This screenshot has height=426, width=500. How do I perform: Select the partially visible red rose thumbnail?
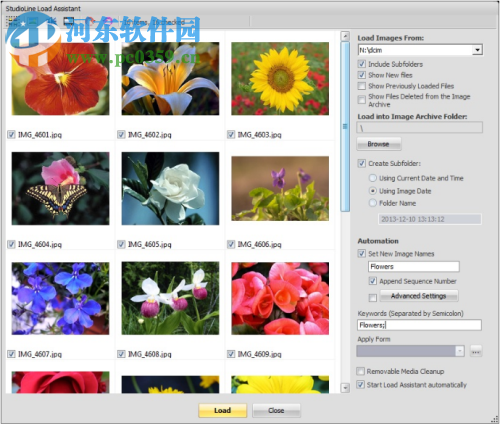[x=60, y=382]
